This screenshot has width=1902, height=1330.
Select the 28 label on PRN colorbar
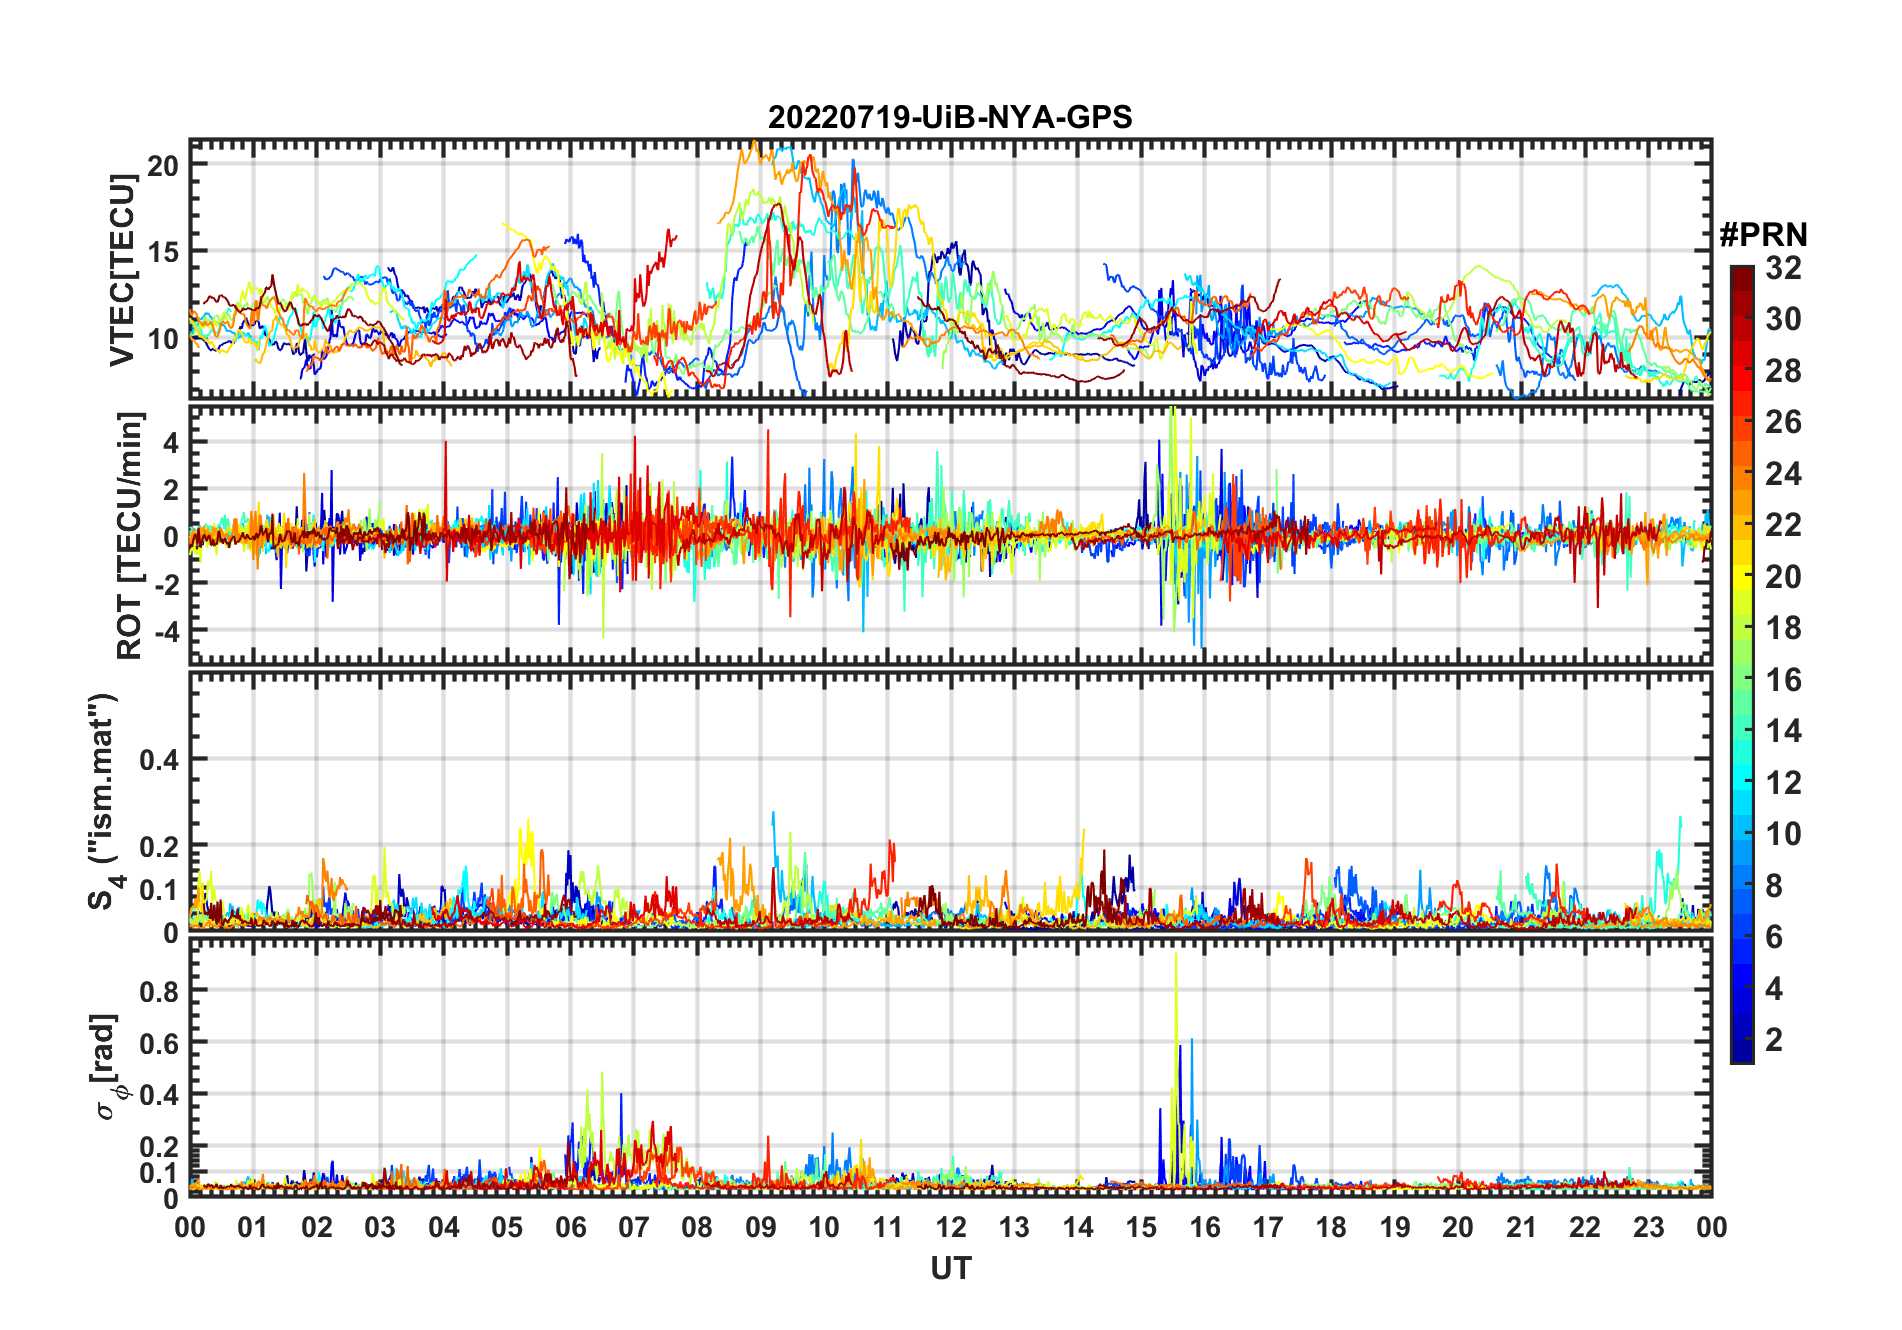(1784, 371)
